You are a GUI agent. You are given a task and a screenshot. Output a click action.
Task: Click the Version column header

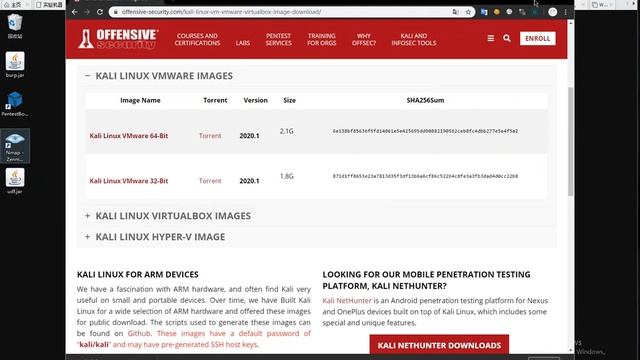click(x=256, y=100)
